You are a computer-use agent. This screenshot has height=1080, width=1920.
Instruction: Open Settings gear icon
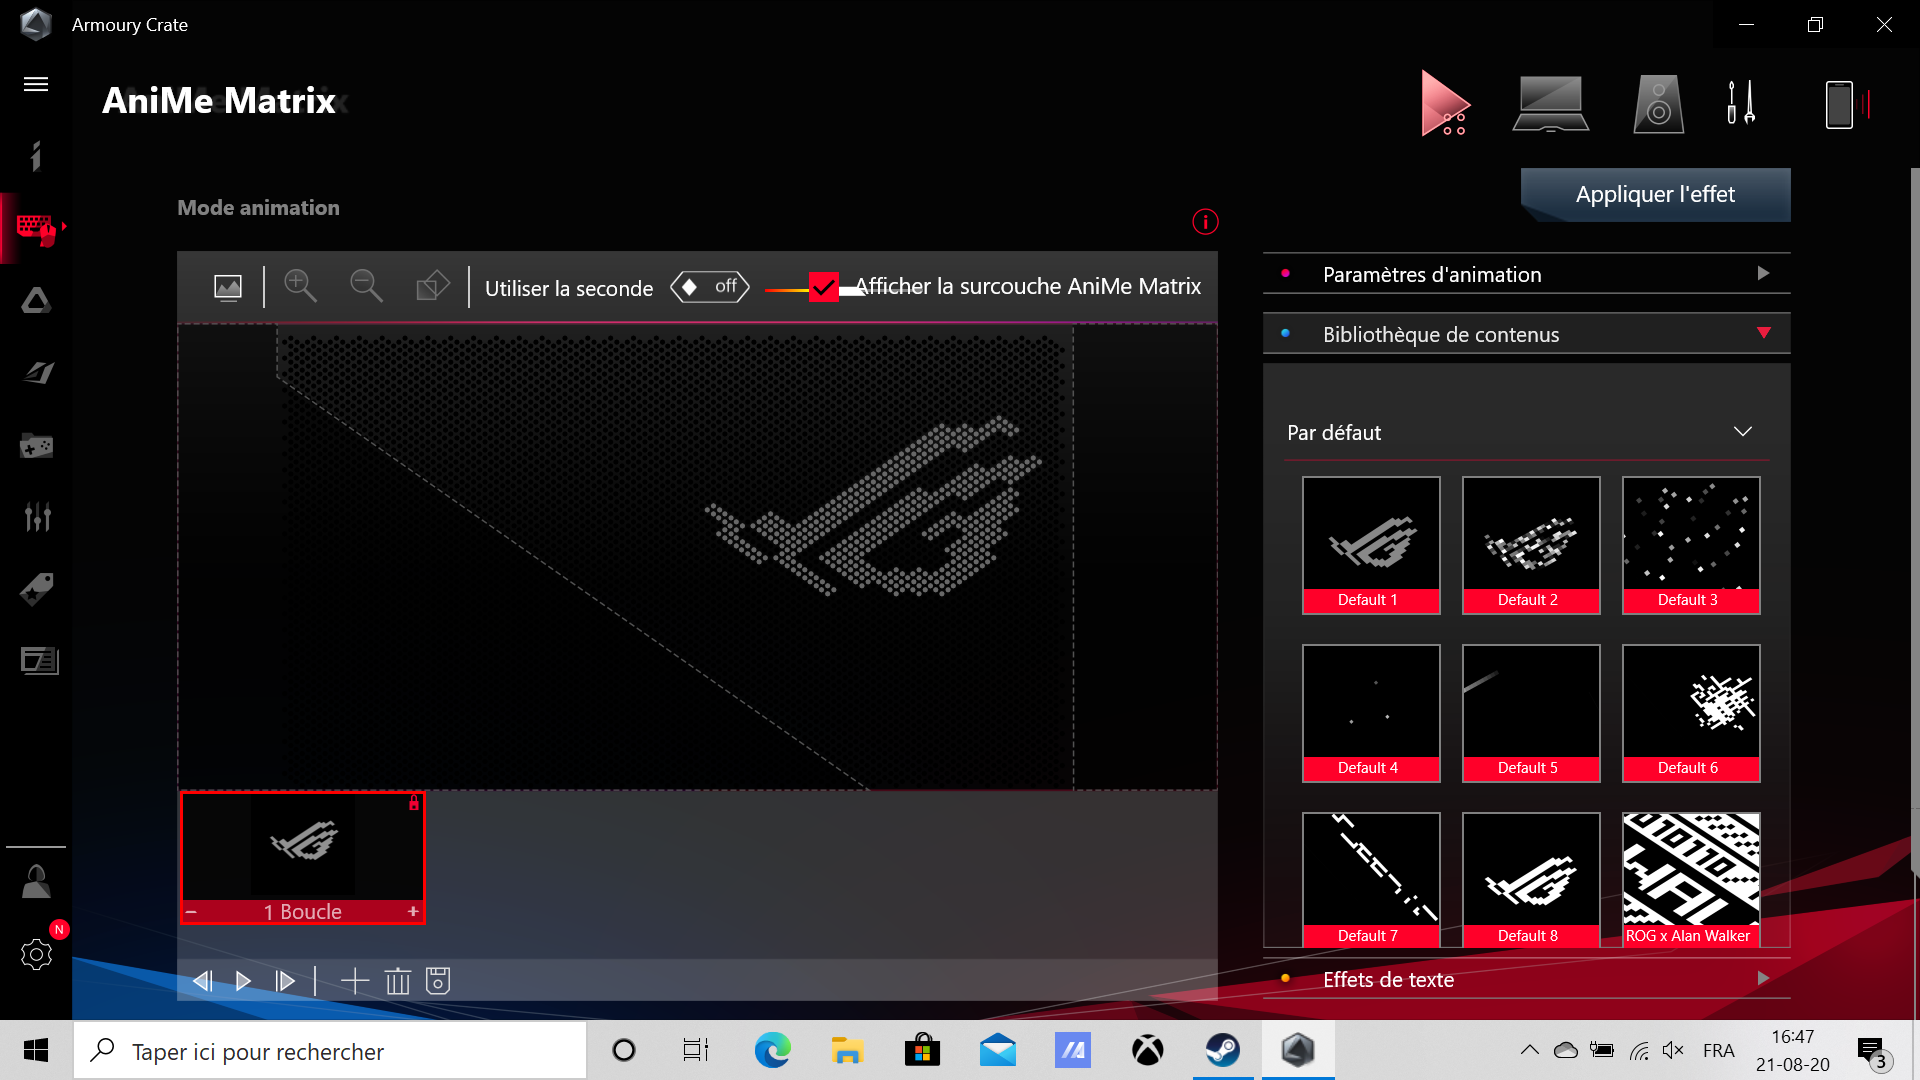click(37, 955)
